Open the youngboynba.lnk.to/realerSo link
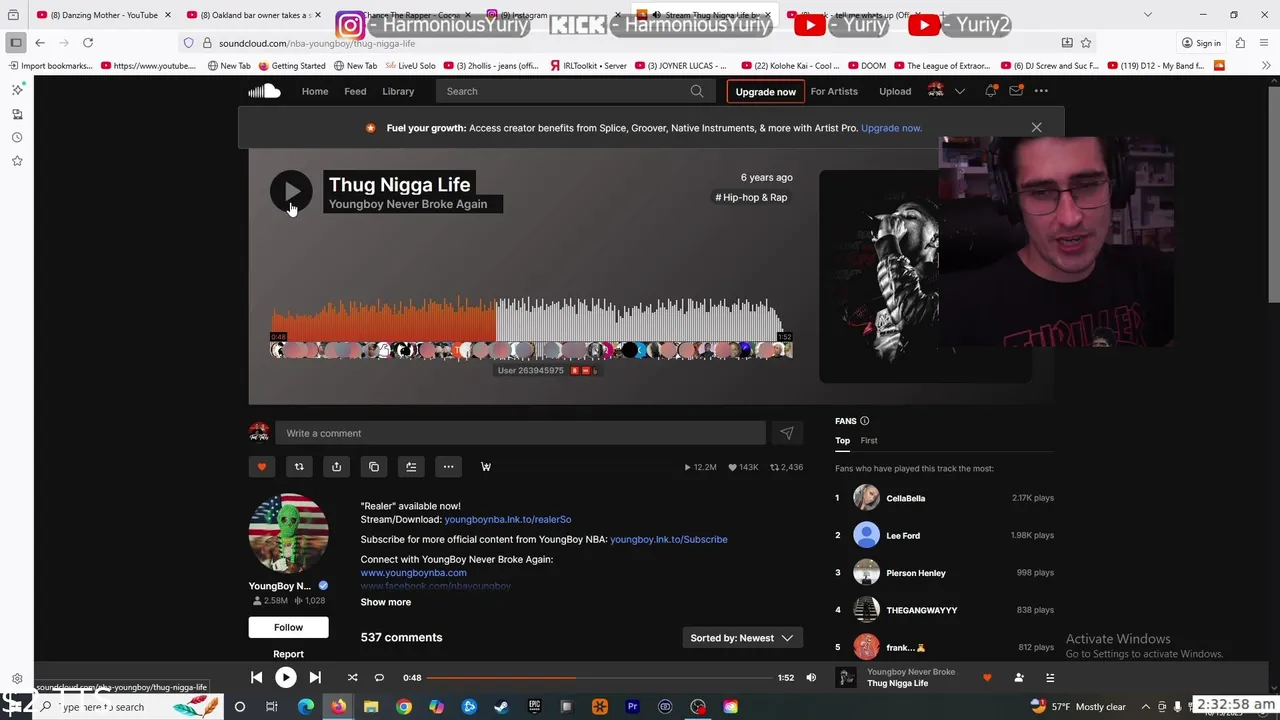 point(508,519)
